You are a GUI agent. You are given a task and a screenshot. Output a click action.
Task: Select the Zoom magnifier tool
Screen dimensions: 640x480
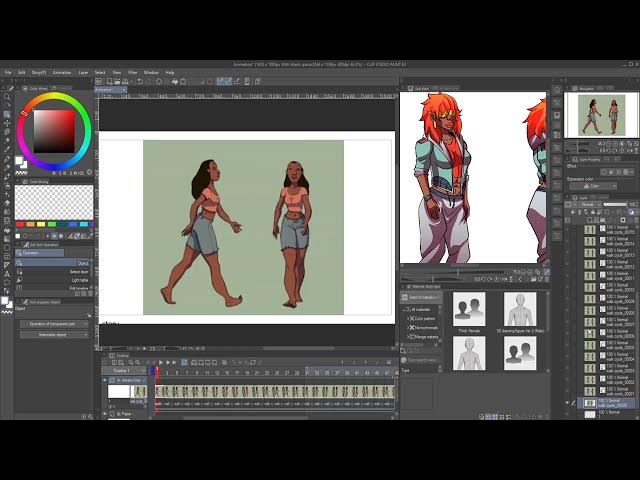7,97
